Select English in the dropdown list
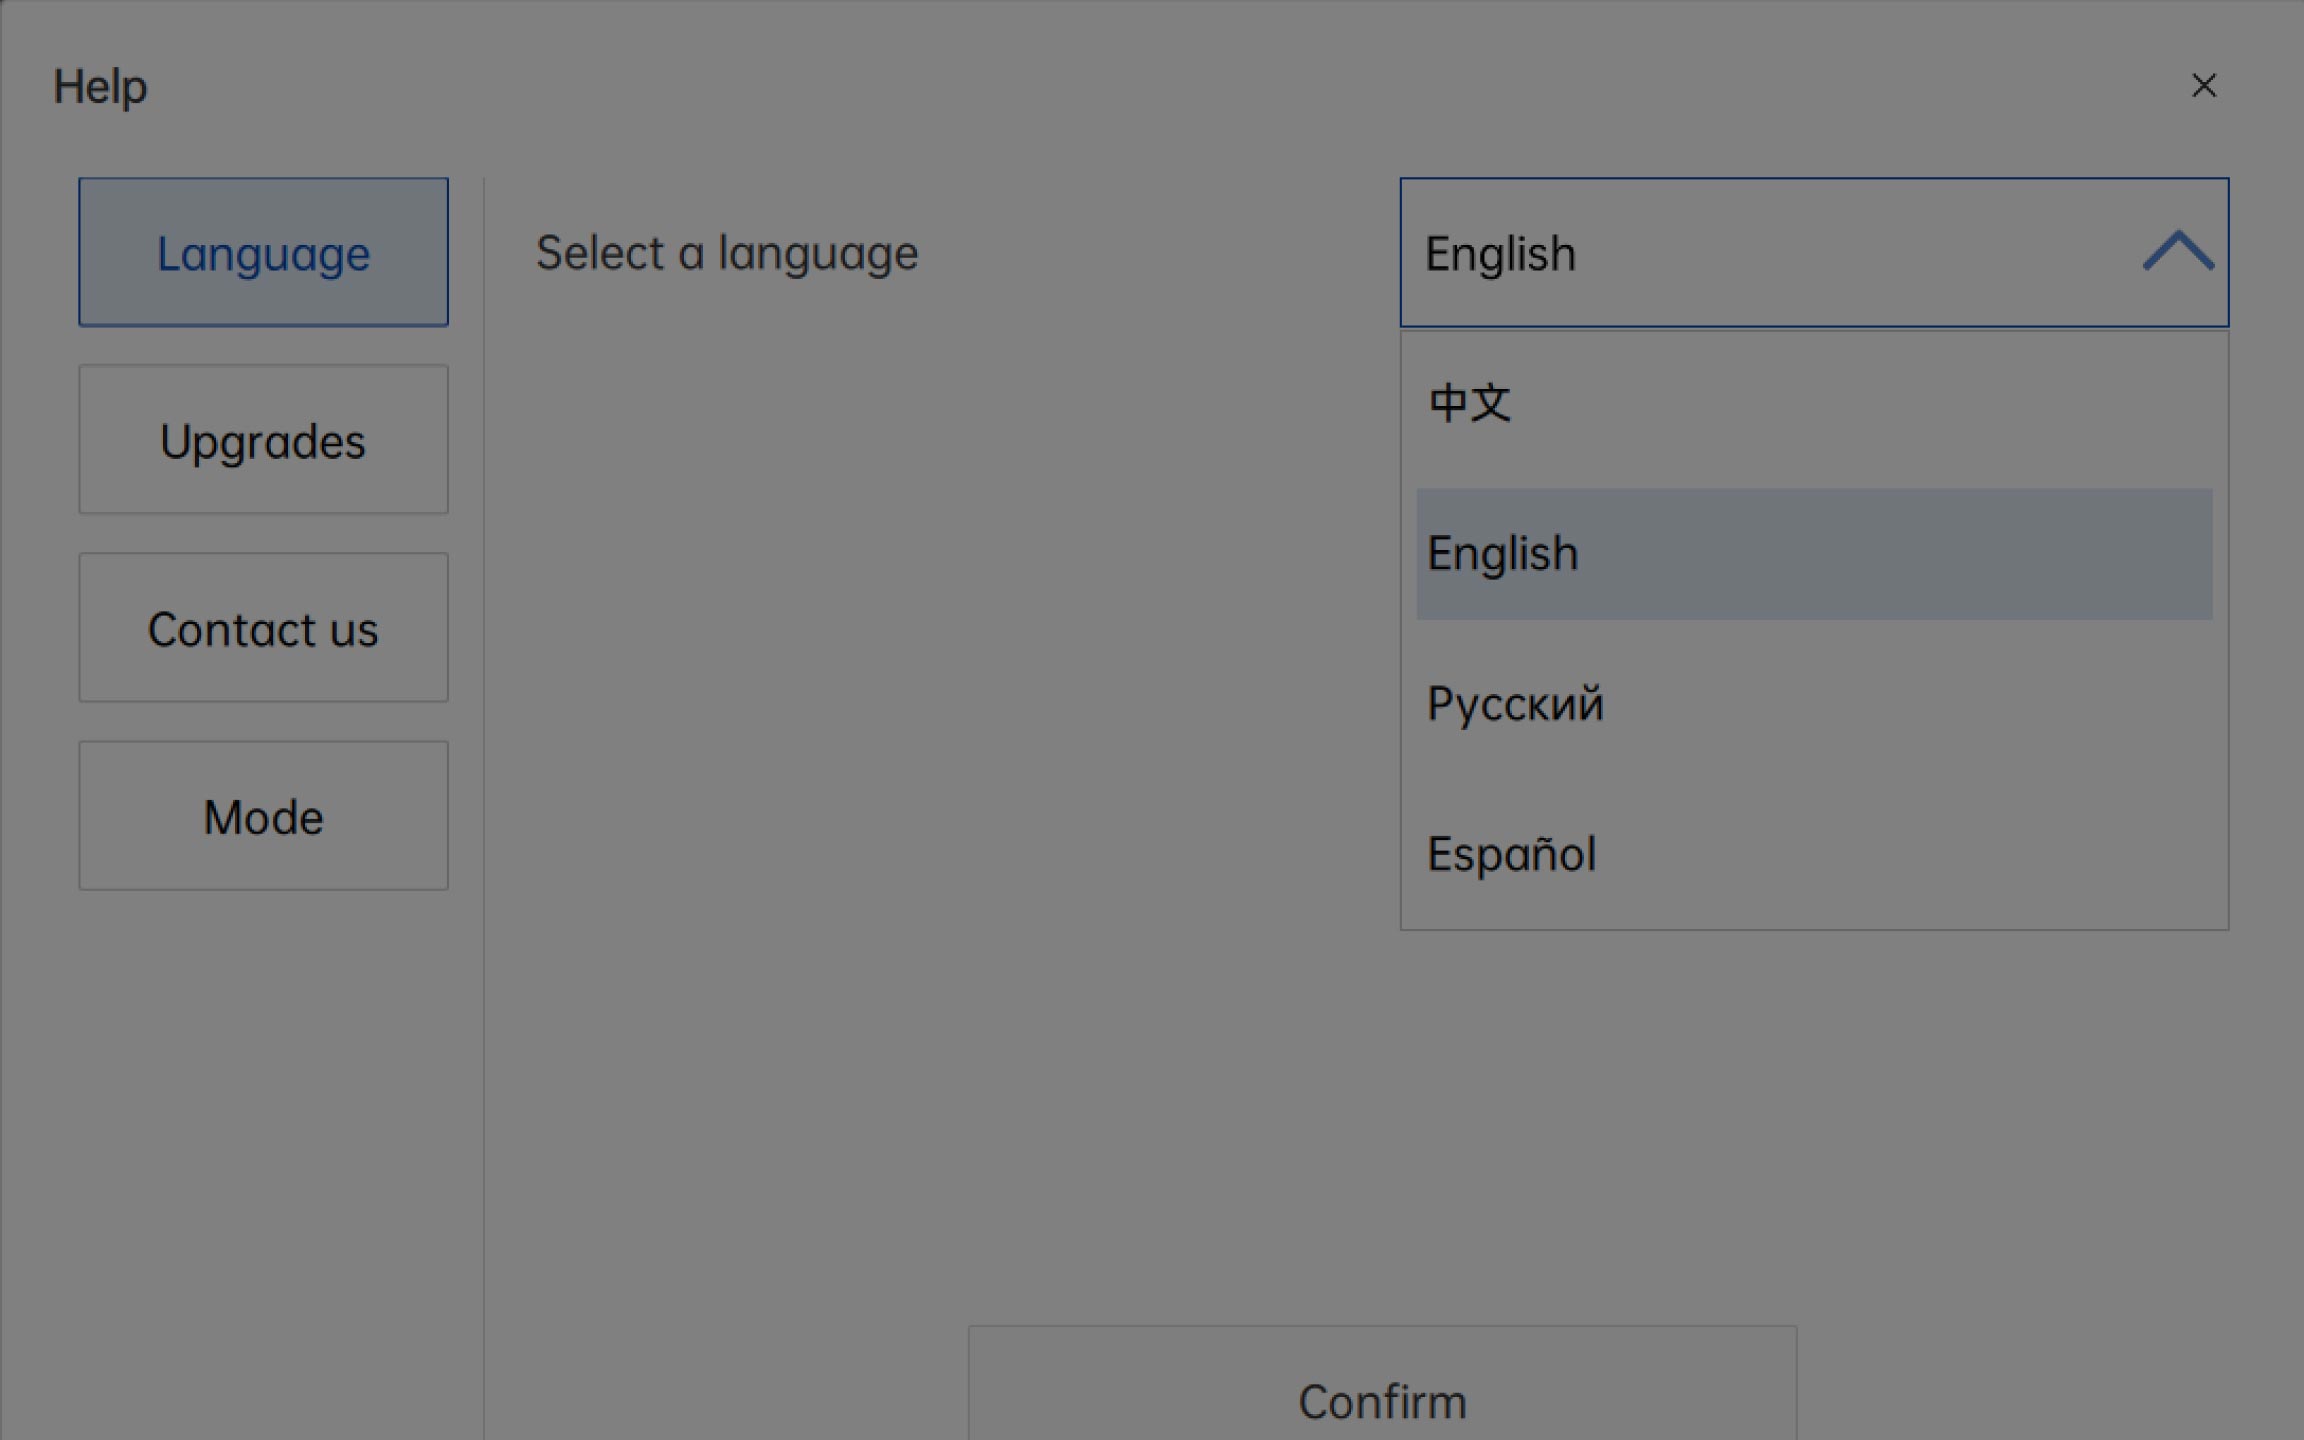 (x=1814, y=554)
